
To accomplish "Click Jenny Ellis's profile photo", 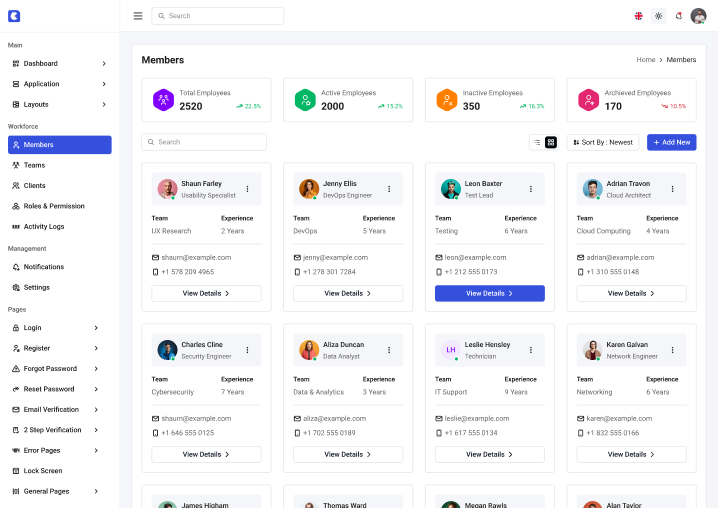I will (x=309, y=189).
